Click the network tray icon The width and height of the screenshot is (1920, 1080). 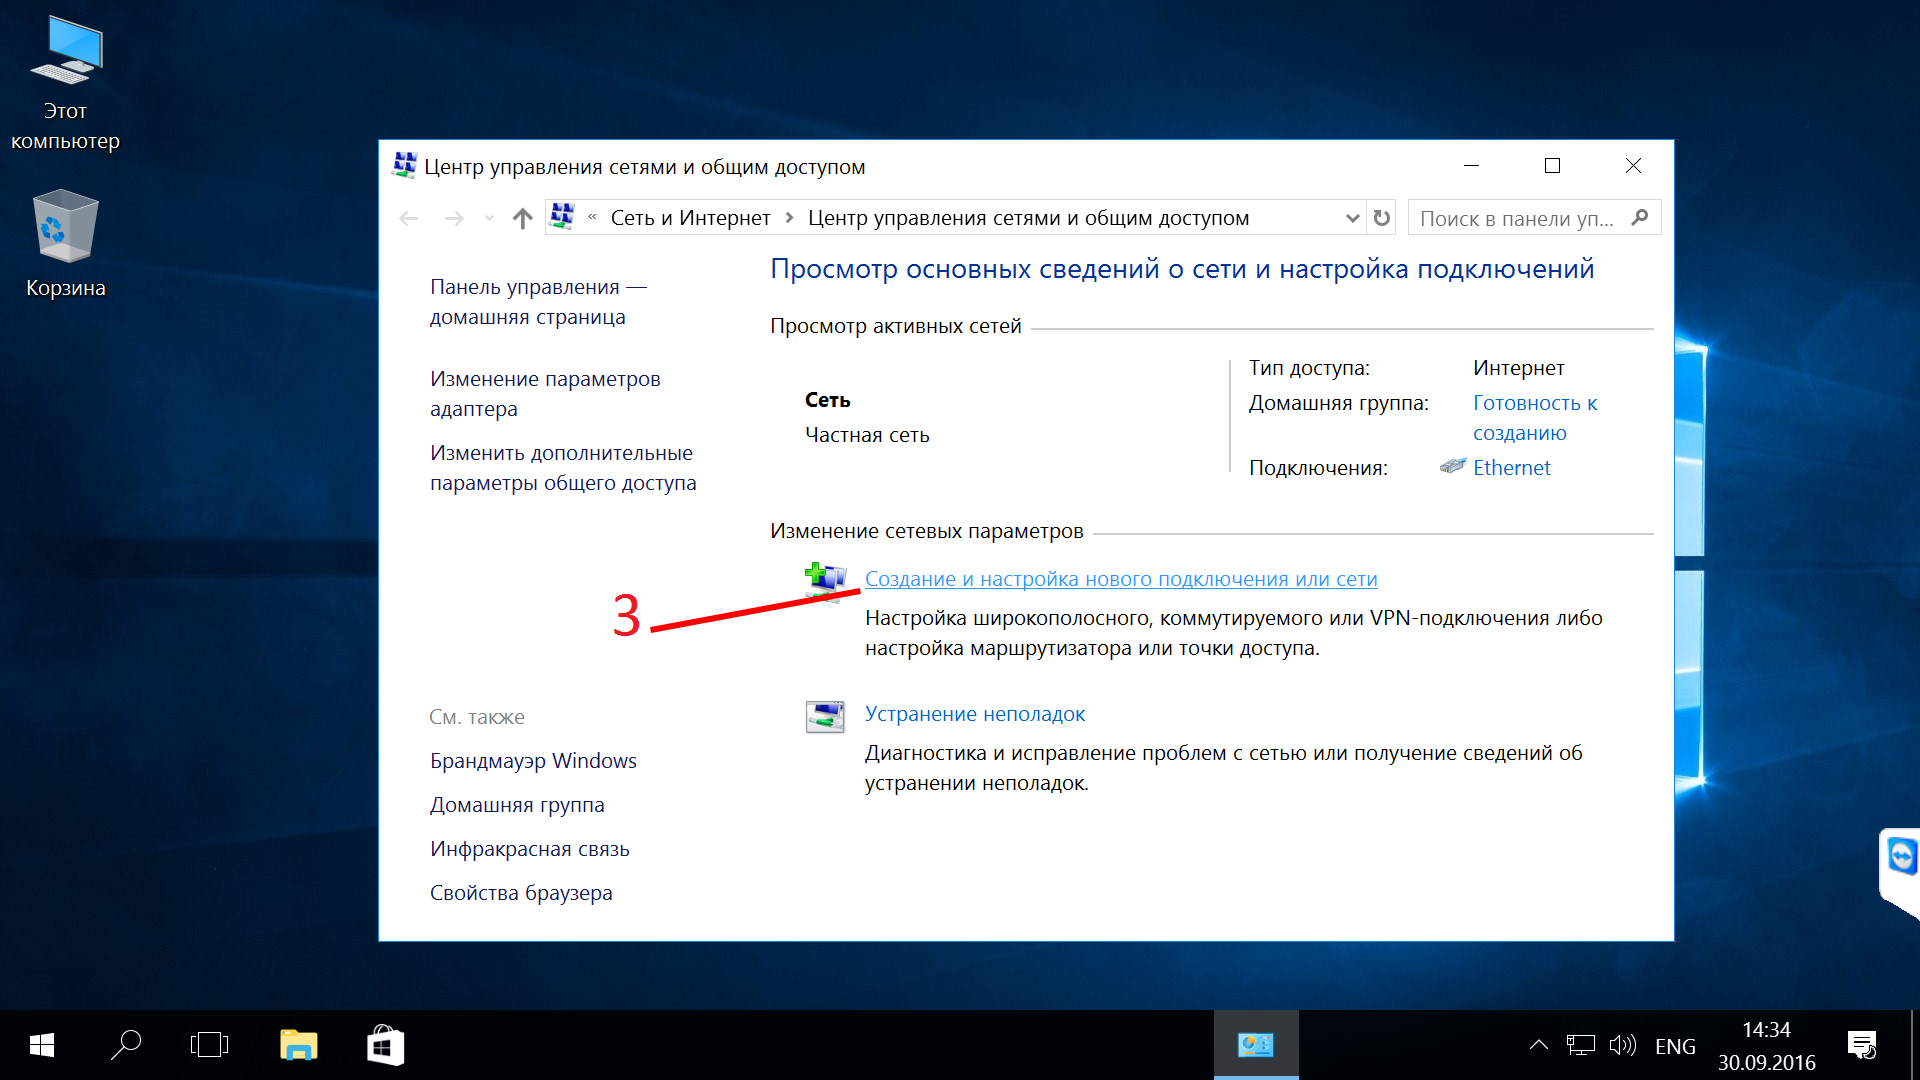click(1580, 1045)
